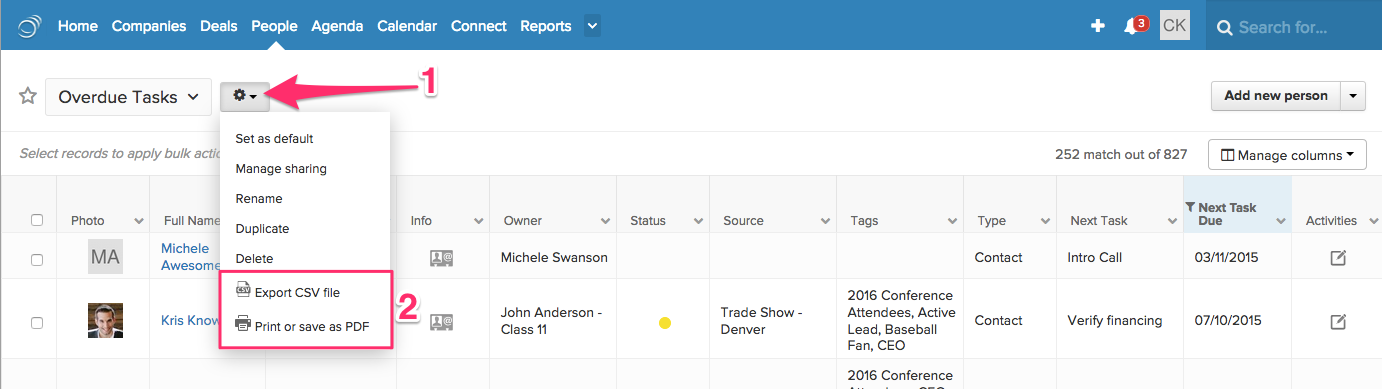Check the Kris row checkbox
Screen dimensions: 1382x389
(x=37, y=322)
